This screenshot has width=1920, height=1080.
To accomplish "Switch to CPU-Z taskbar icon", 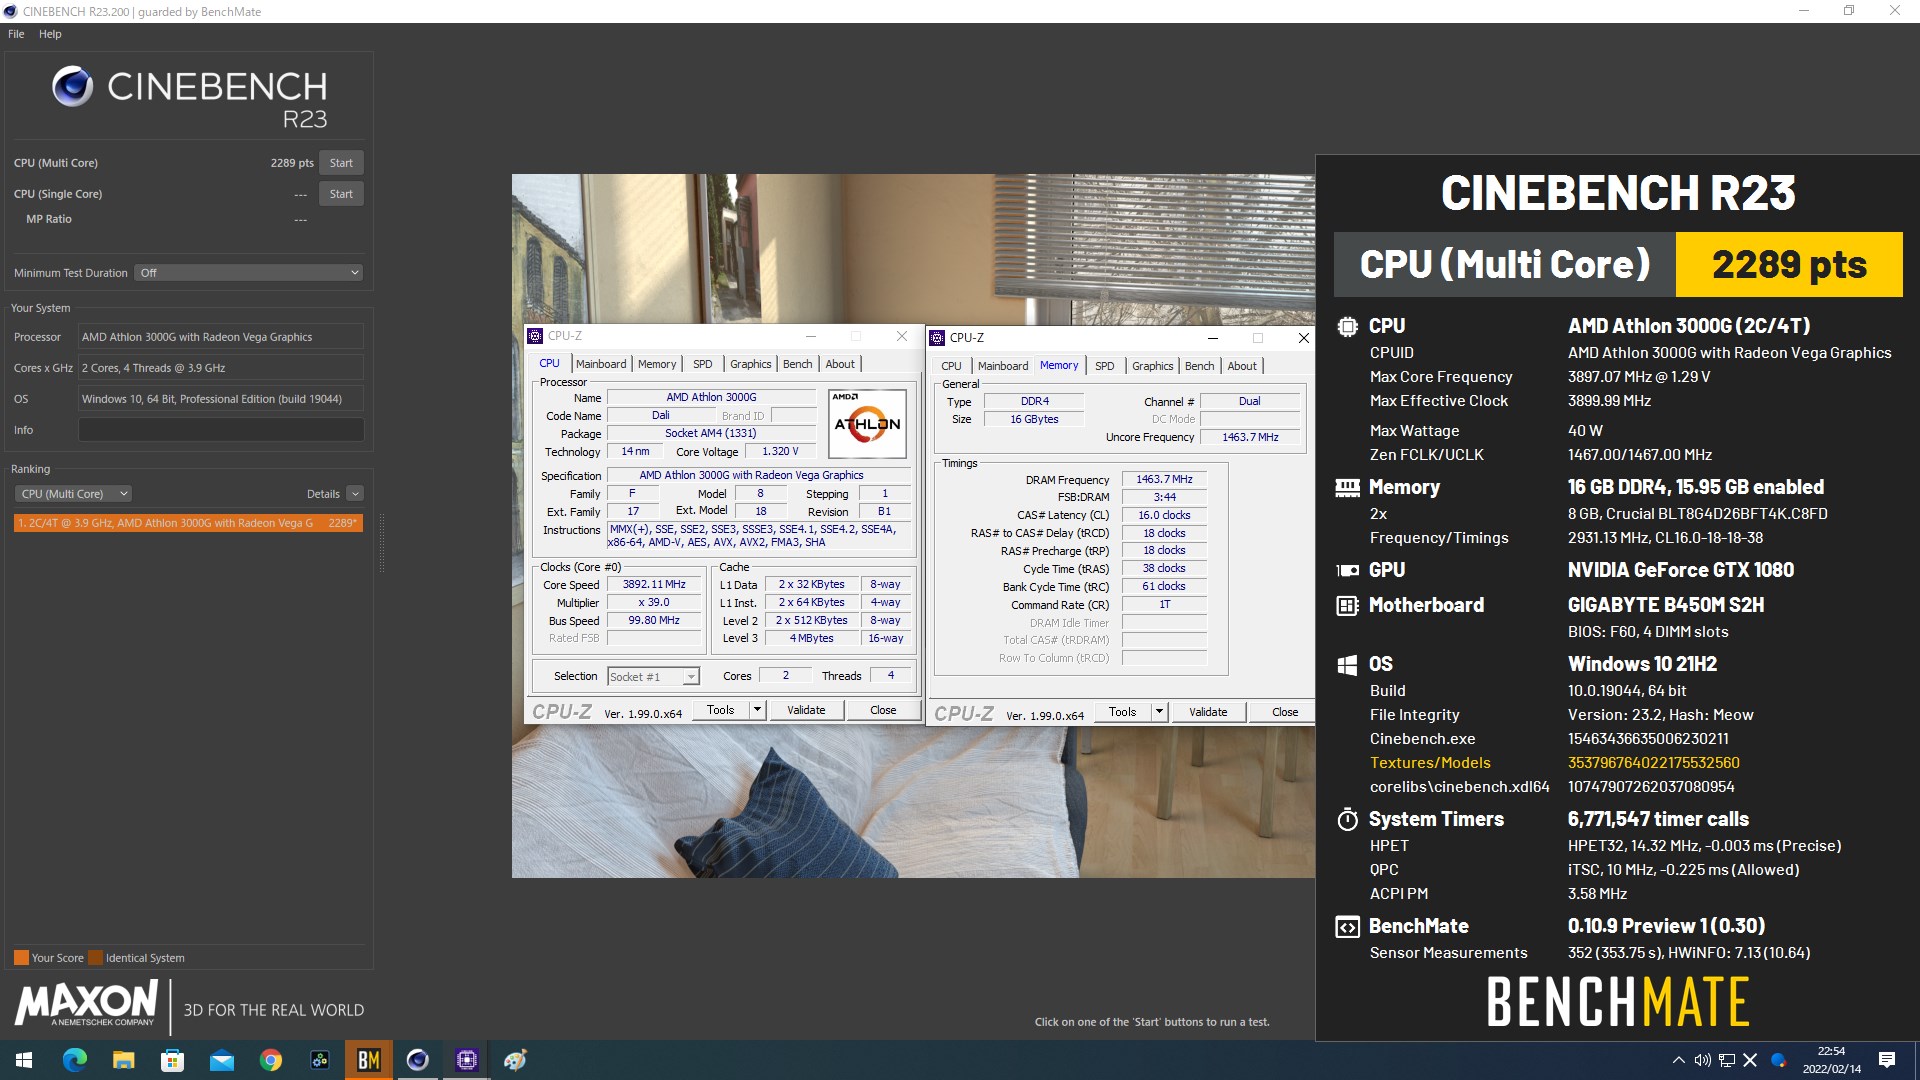I will tap(466, 1060).
